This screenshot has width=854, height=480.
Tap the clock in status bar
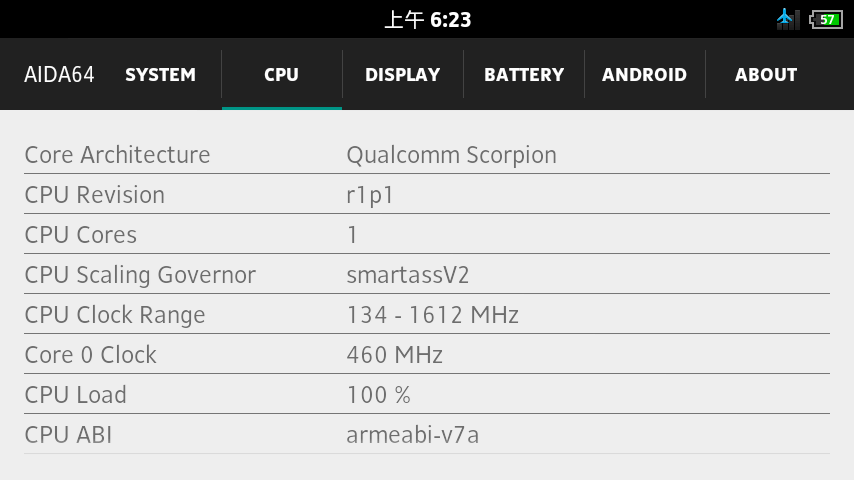pyautogui.click(x=428, y=19)
